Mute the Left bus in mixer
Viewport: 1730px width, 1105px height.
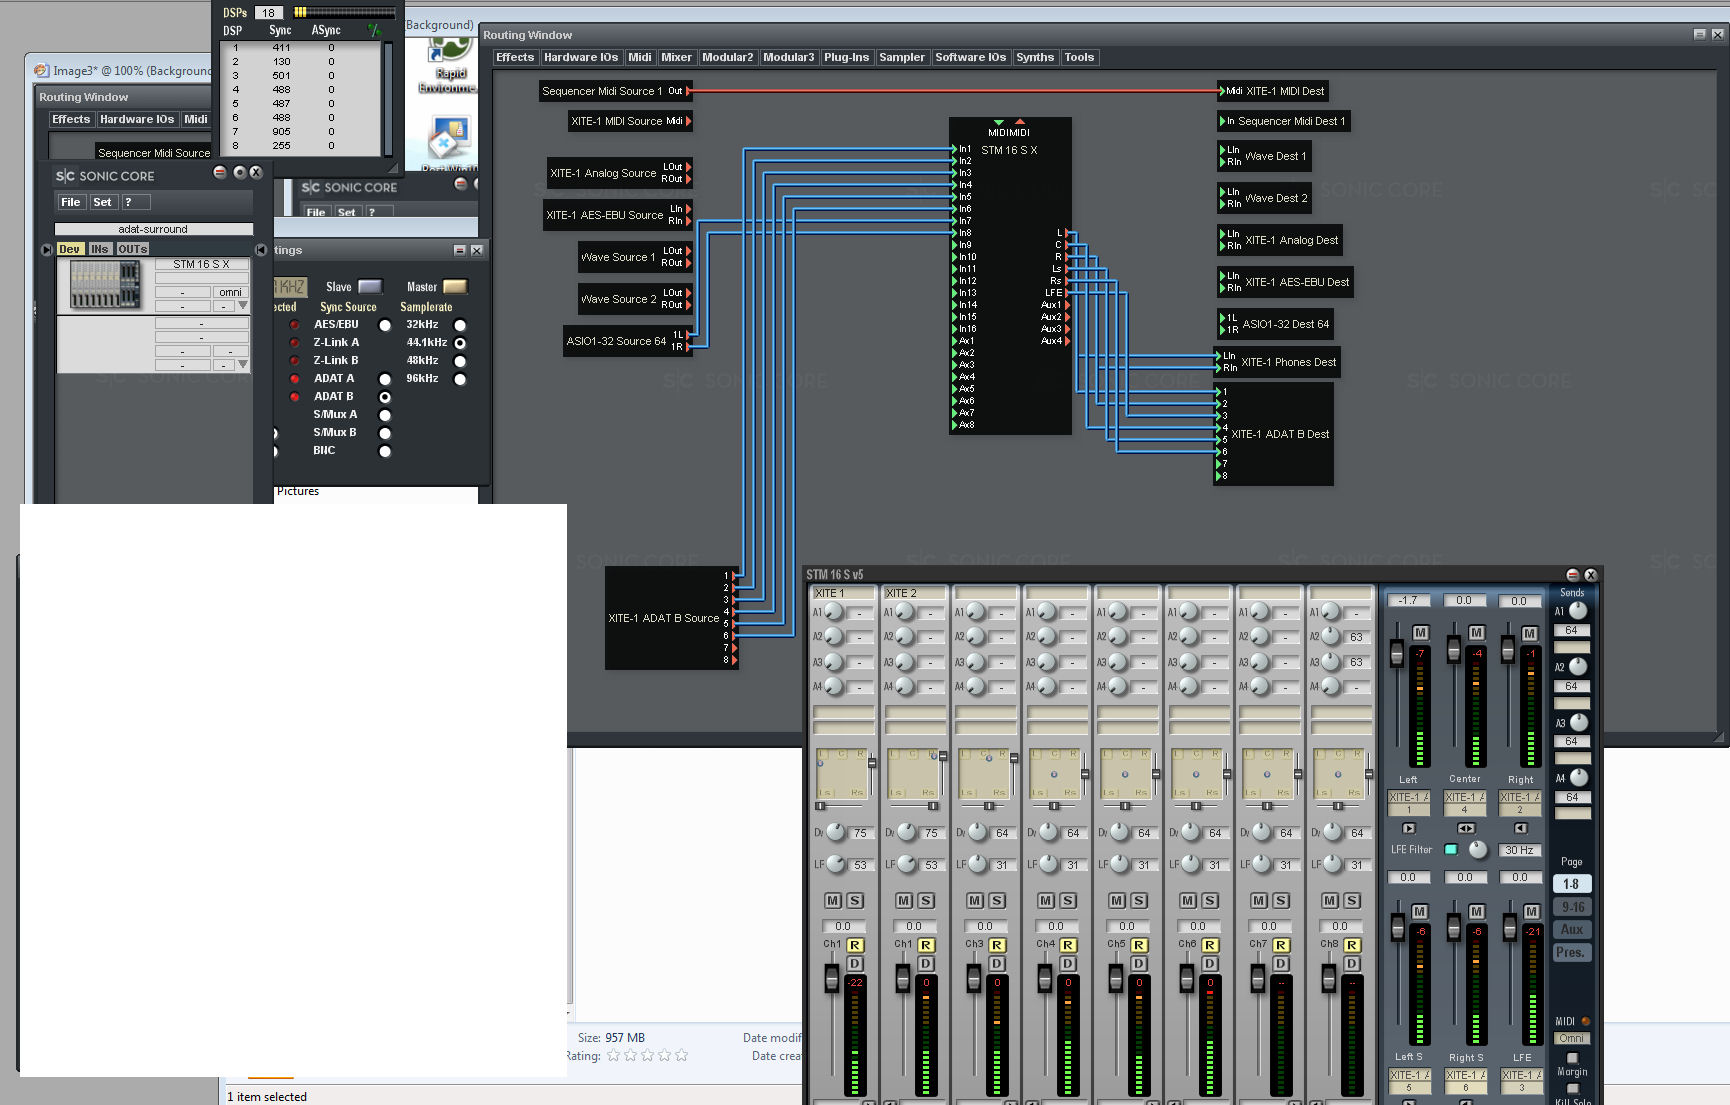click(x=1421, y=633)
